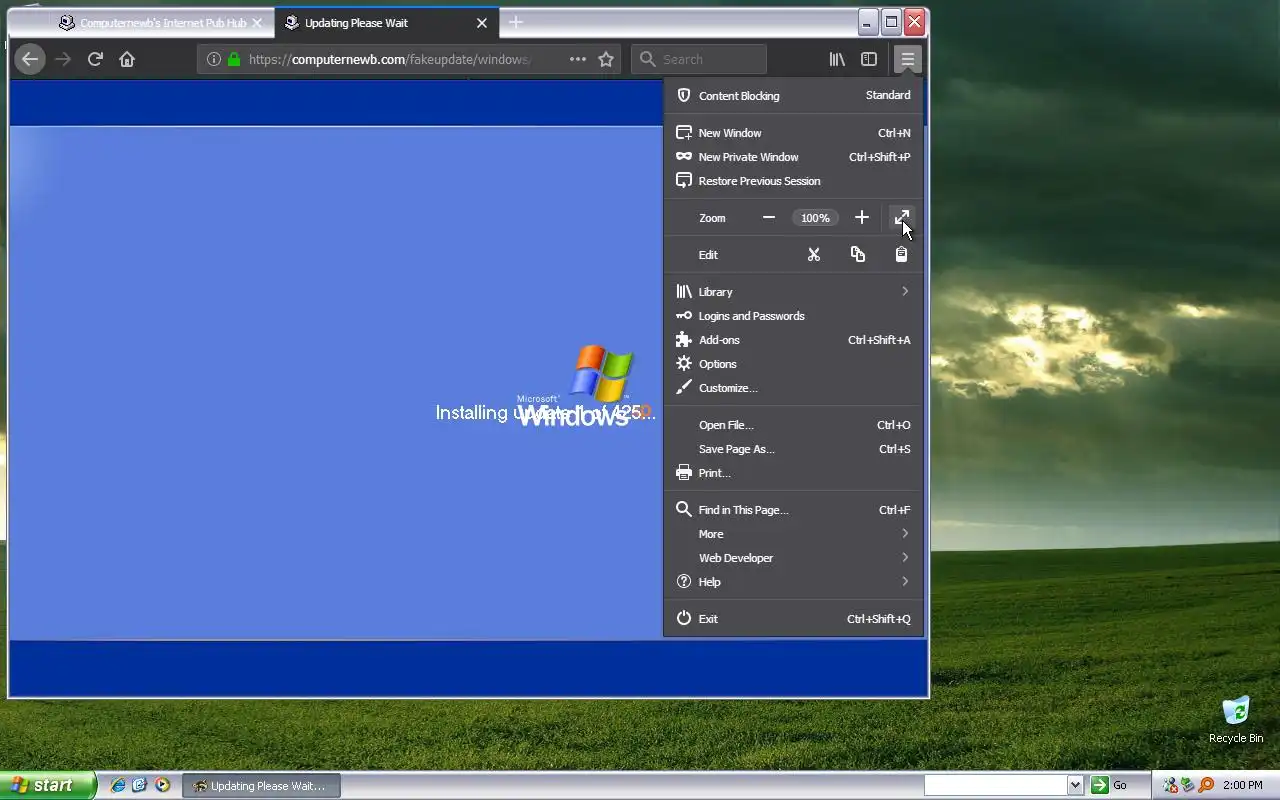Image resolution: width=1280 pixels, height=800 pixels.
Task: Click the forward navigation arrow
Action: (x=63, y=59)
